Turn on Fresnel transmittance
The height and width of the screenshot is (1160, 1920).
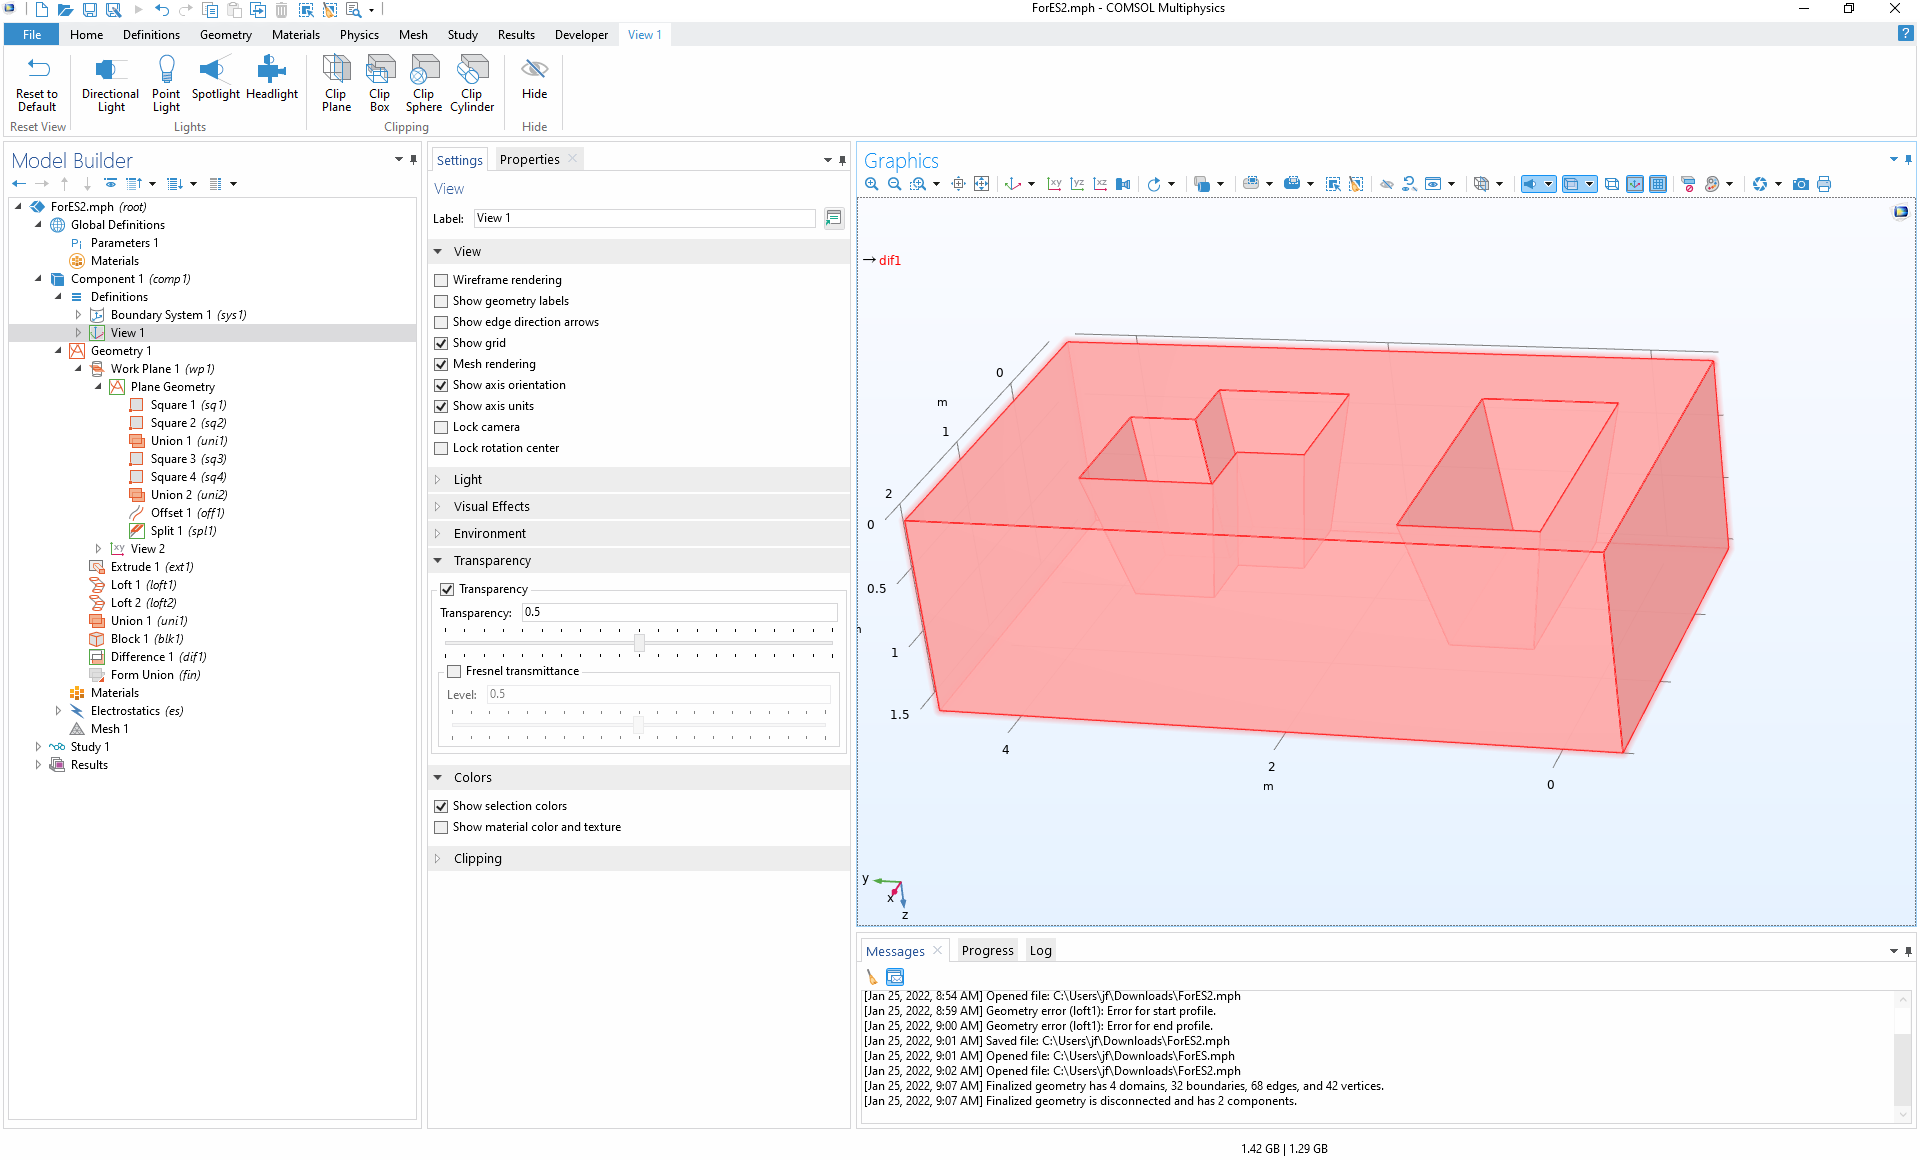click(x=454, y=671)
